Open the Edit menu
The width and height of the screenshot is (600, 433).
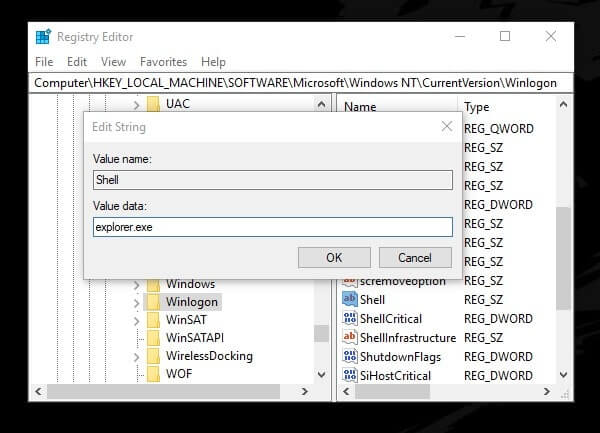click(77, 62)
